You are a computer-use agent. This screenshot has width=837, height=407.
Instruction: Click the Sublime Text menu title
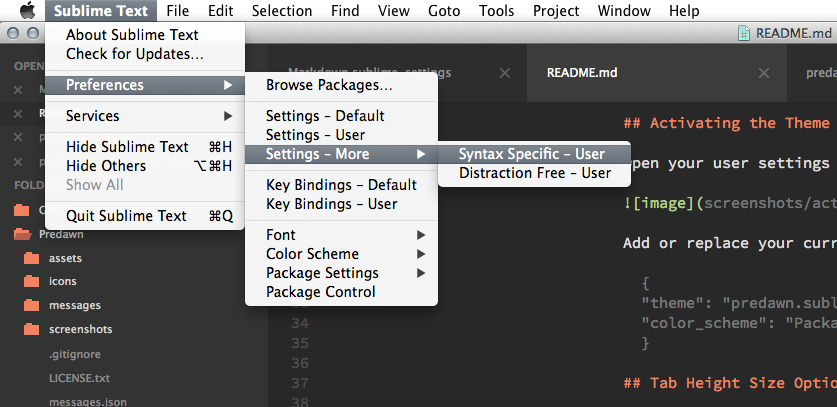coord(101,11)
